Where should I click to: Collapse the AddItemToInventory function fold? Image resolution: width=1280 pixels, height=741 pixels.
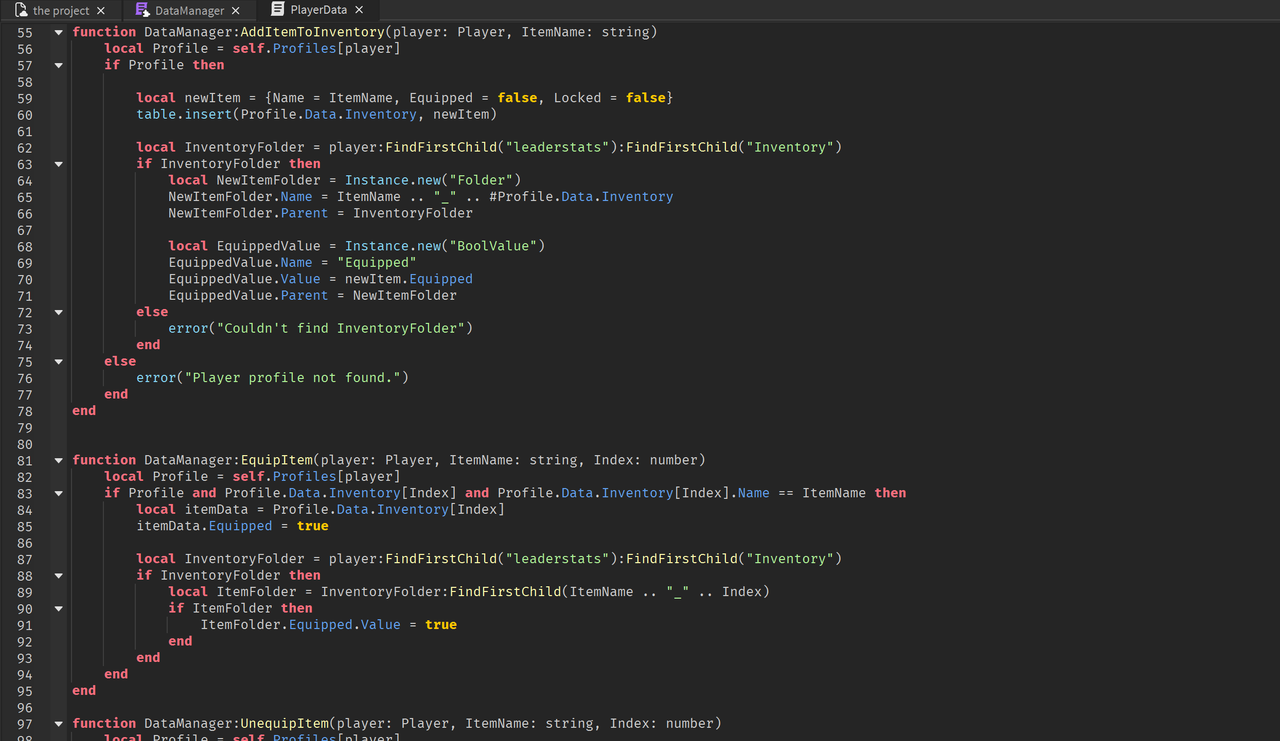pos(57,32)
